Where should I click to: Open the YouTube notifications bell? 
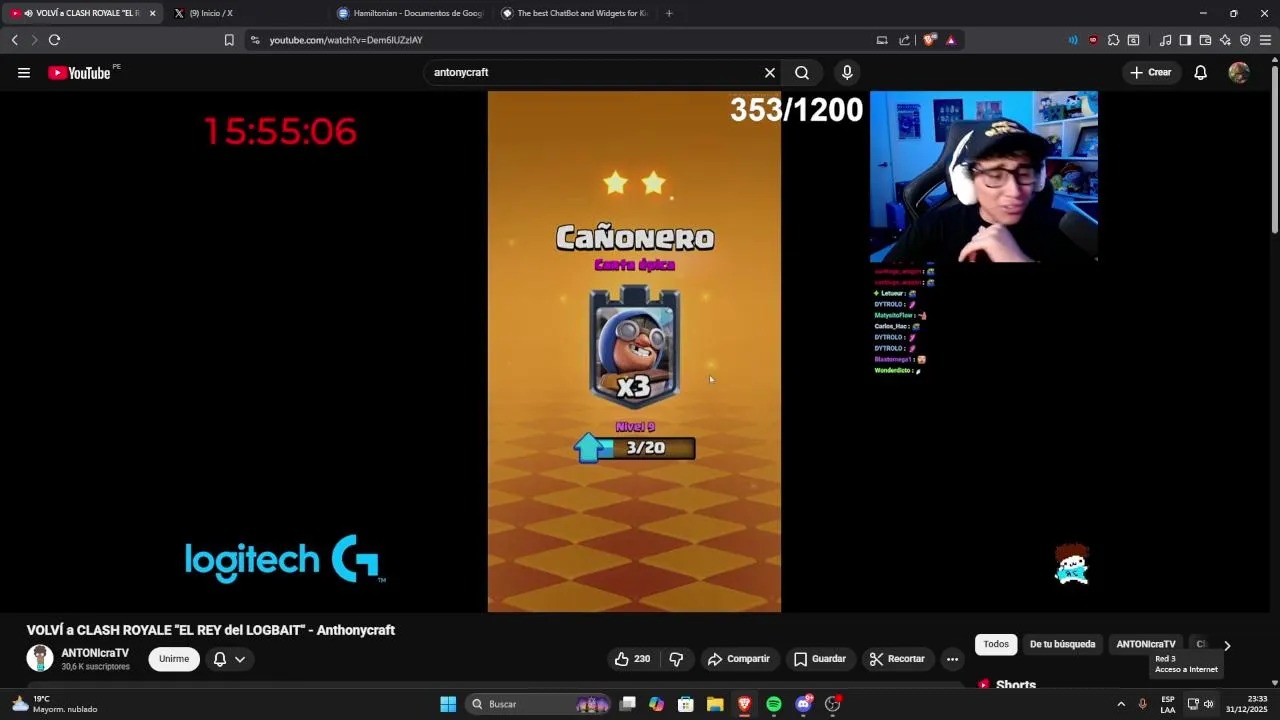1201,72
